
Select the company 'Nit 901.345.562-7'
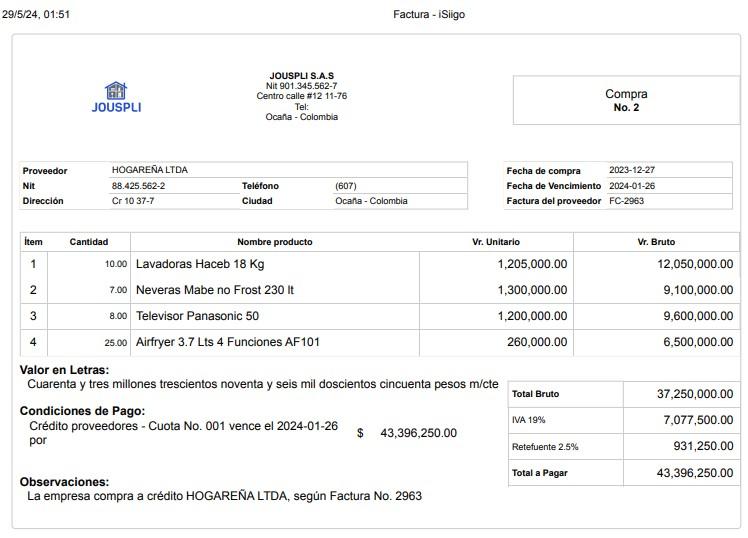301,86
